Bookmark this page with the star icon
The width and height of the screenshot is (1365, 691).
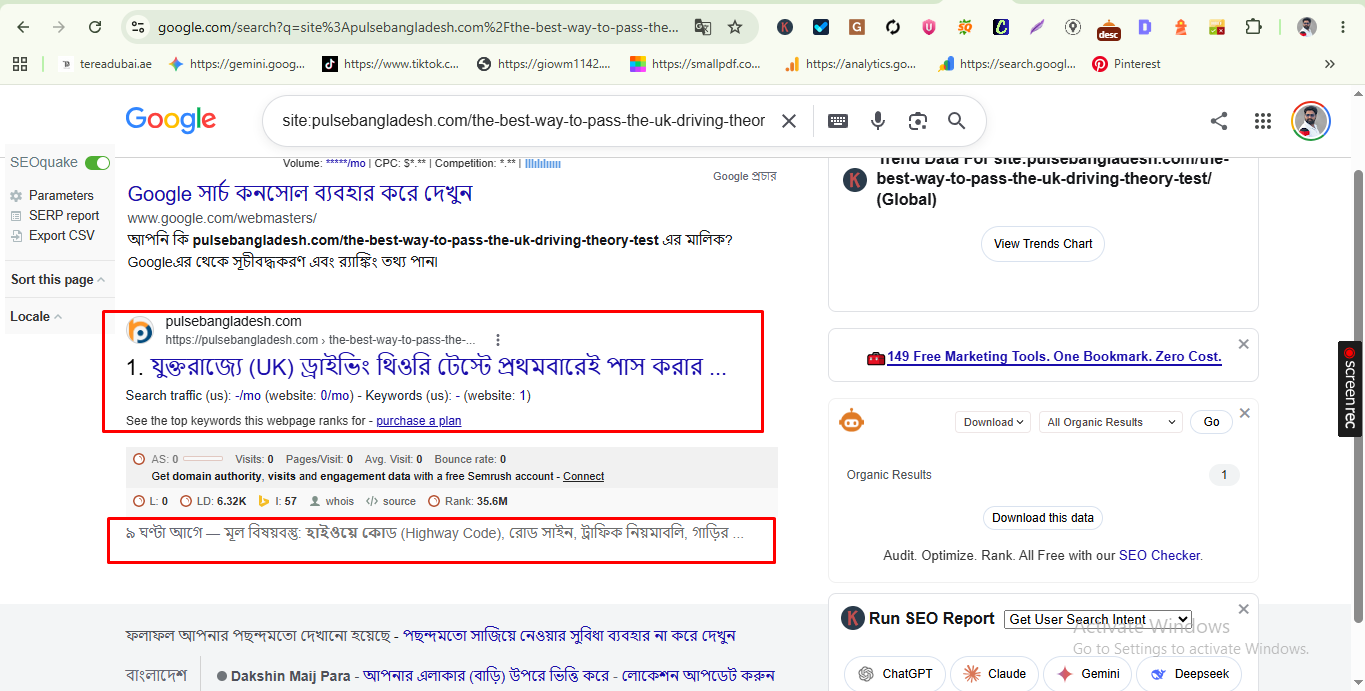[x=735, y=27]
